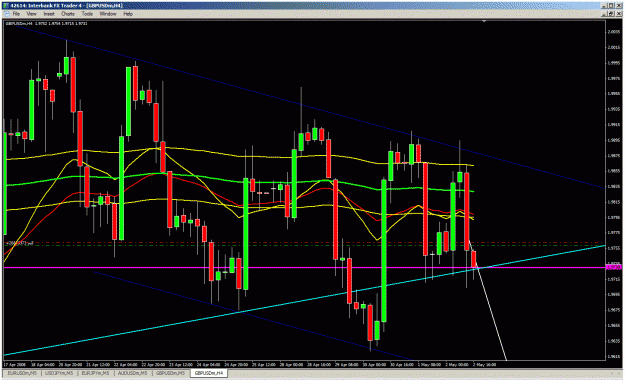Open the Insert menu
Screen dimensions: 625x380
pyautogui.click(x=49, y=14)
